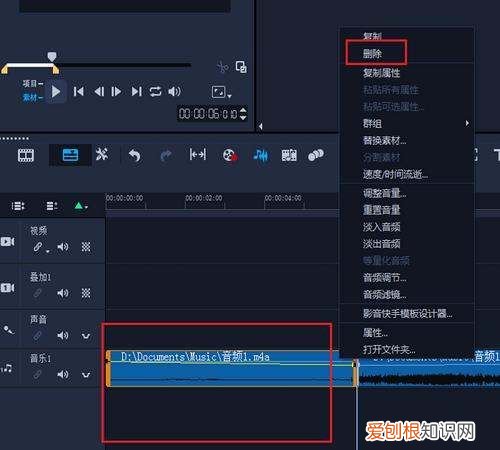This screenshot has width=500, height=450.
Task: Open the Track Manager icon
Action: point(52,206)
